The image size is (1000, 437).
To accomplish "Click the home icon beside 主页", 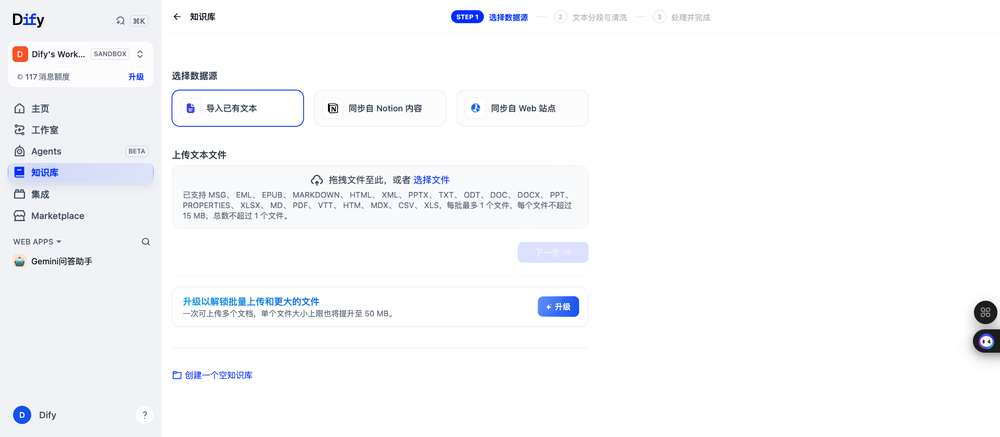I will coord(20,108).
